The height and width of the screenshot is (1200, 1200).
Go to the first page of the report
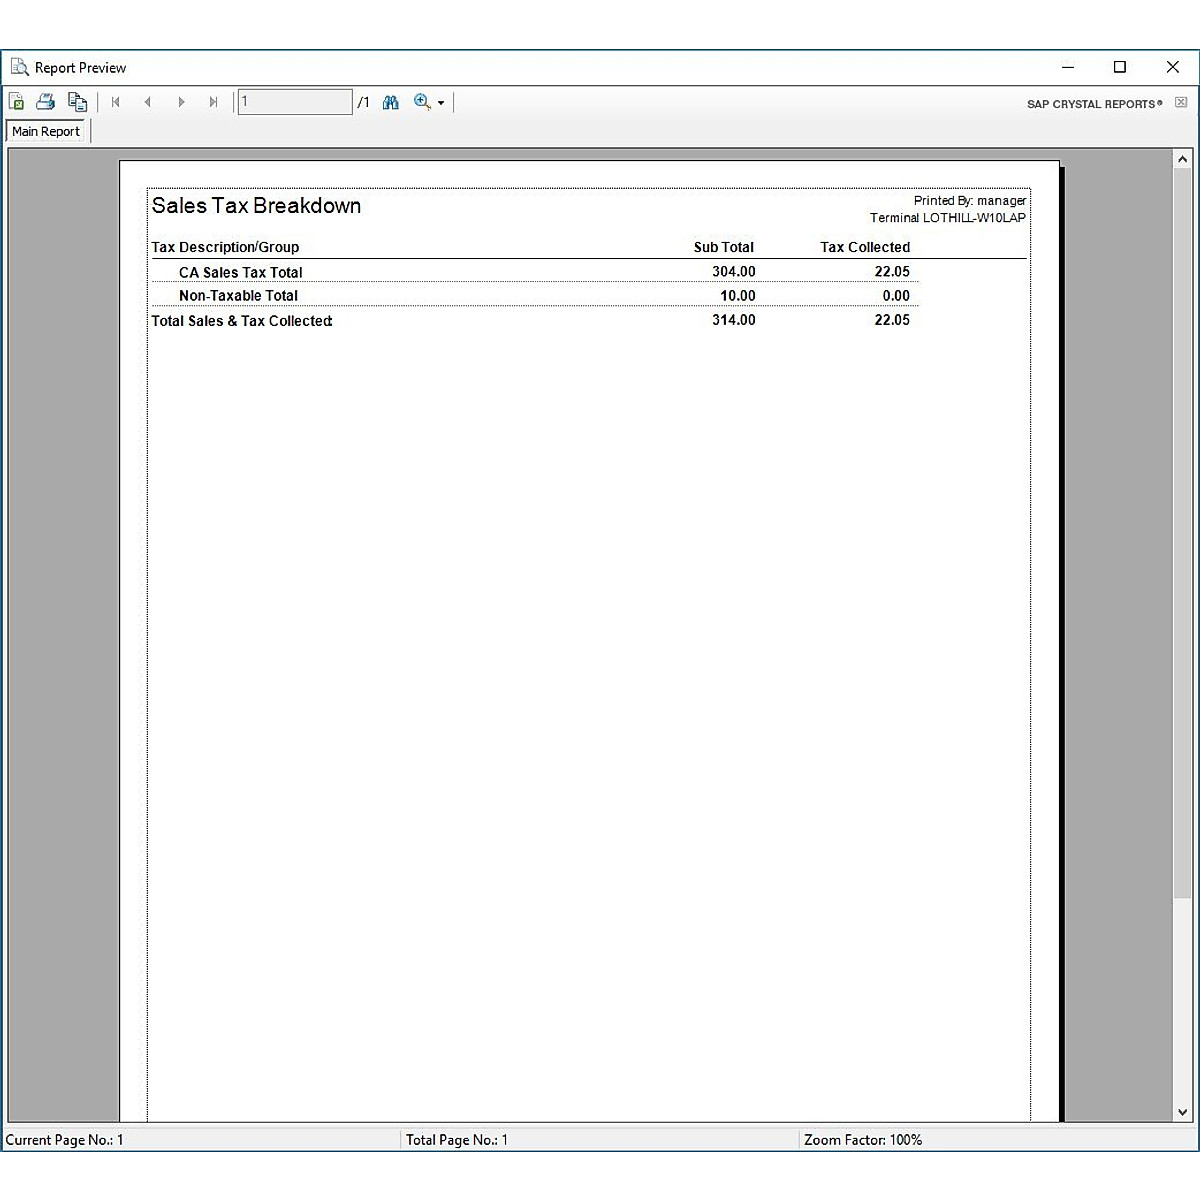pos(116,102)
